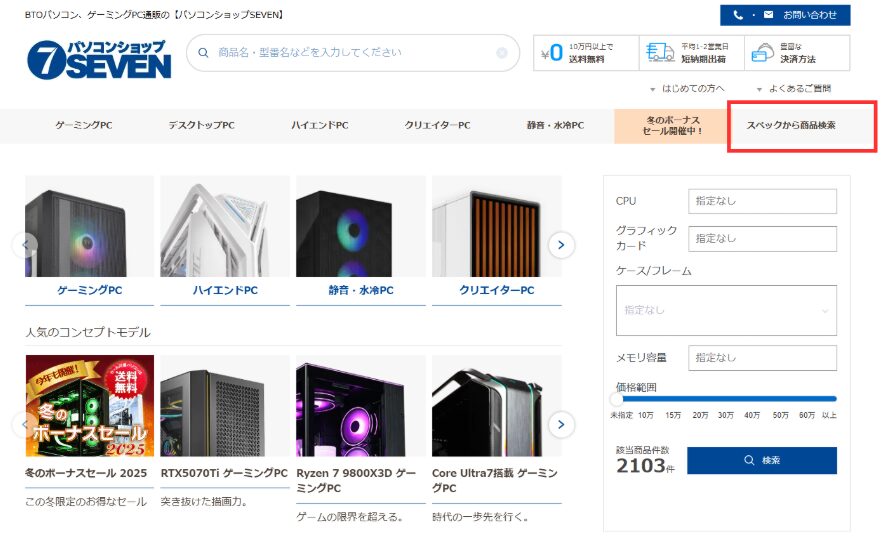
Task: Clear search using the X icon
Action: (x=502, y=53)
